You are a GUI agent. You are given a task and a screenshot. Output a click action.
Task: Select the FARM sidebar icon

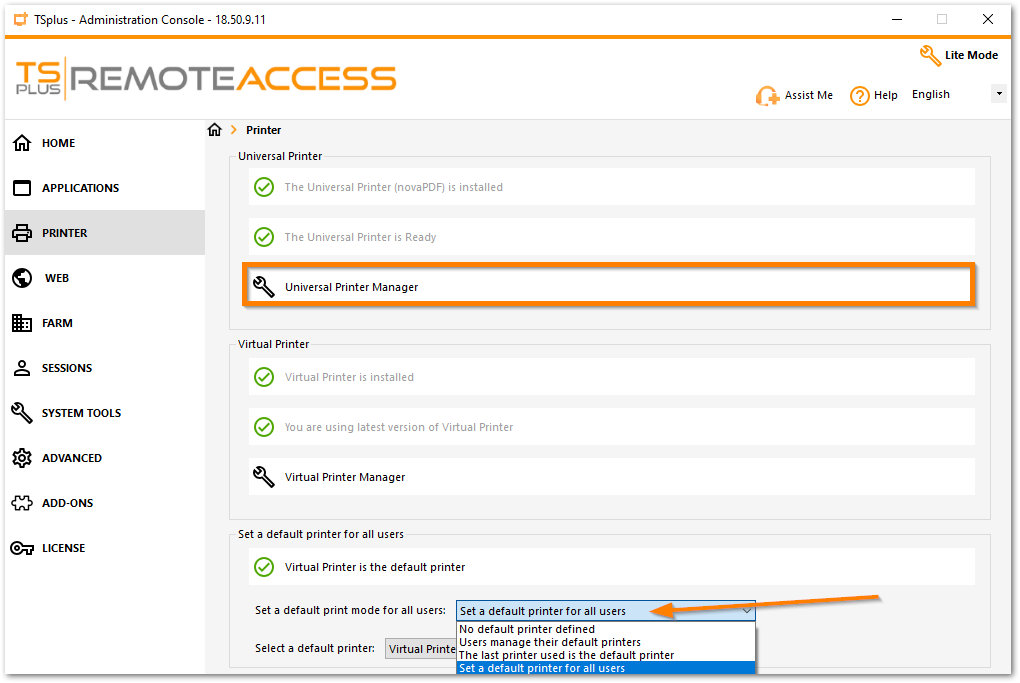pyautogui.click(x=58, y=323)
